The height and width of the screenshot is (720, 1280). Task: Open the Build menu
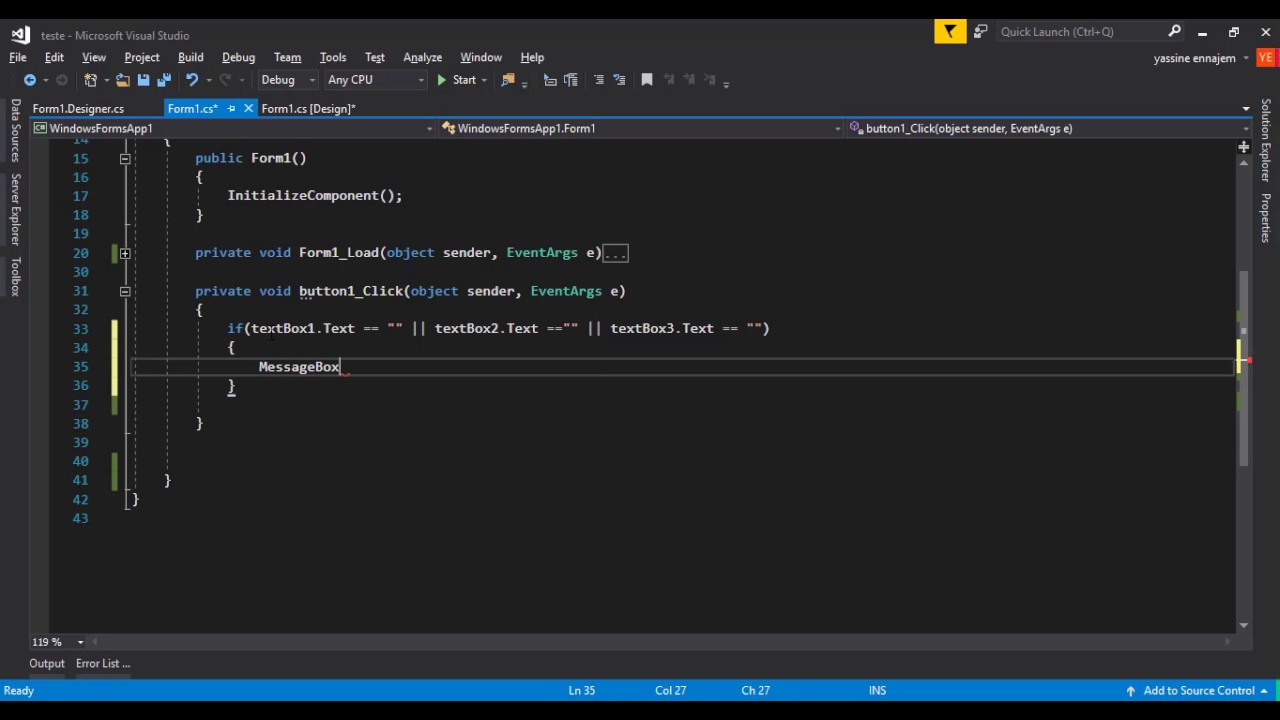[190, 57]
